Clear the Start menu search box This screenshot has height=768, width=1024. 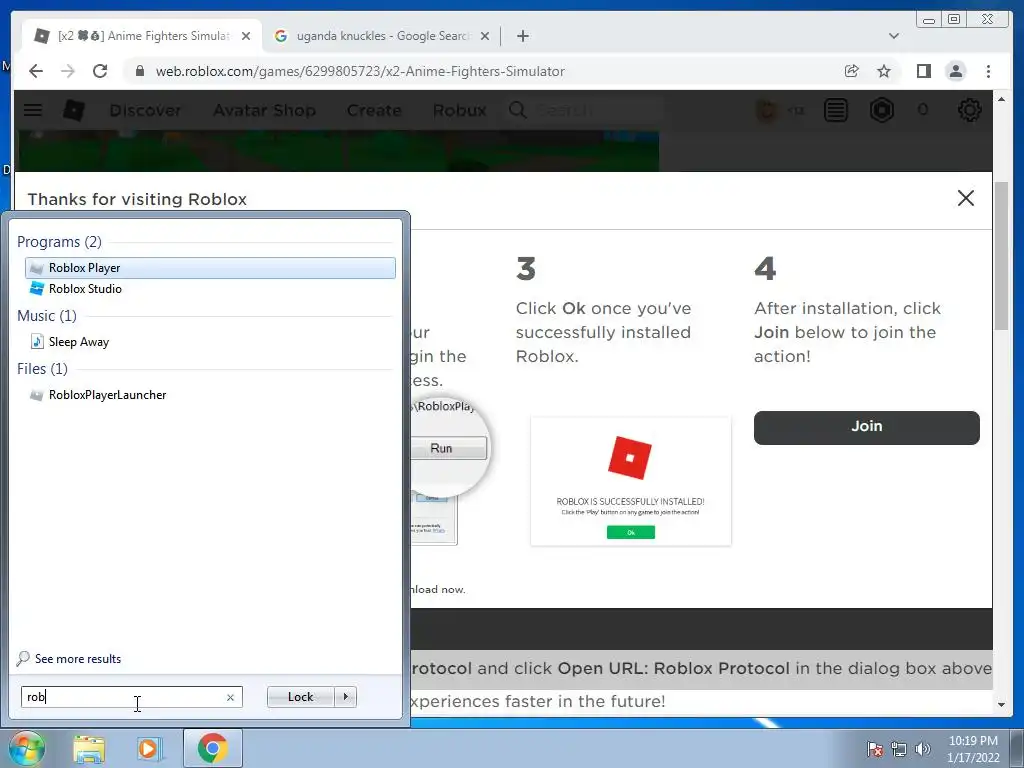231,697
